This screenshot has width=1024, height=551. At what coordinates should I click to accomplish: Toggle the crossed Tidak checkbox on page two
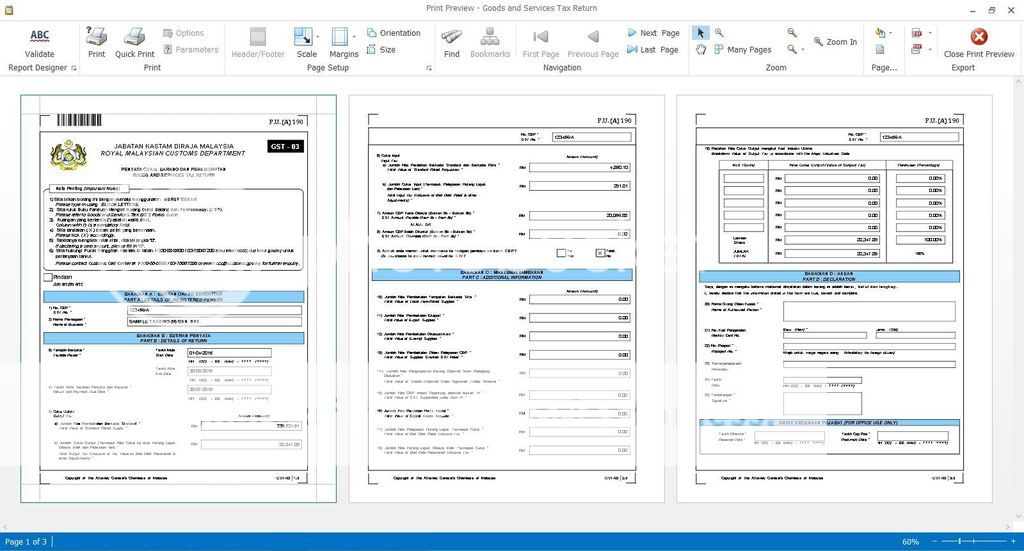pos(600,253)
